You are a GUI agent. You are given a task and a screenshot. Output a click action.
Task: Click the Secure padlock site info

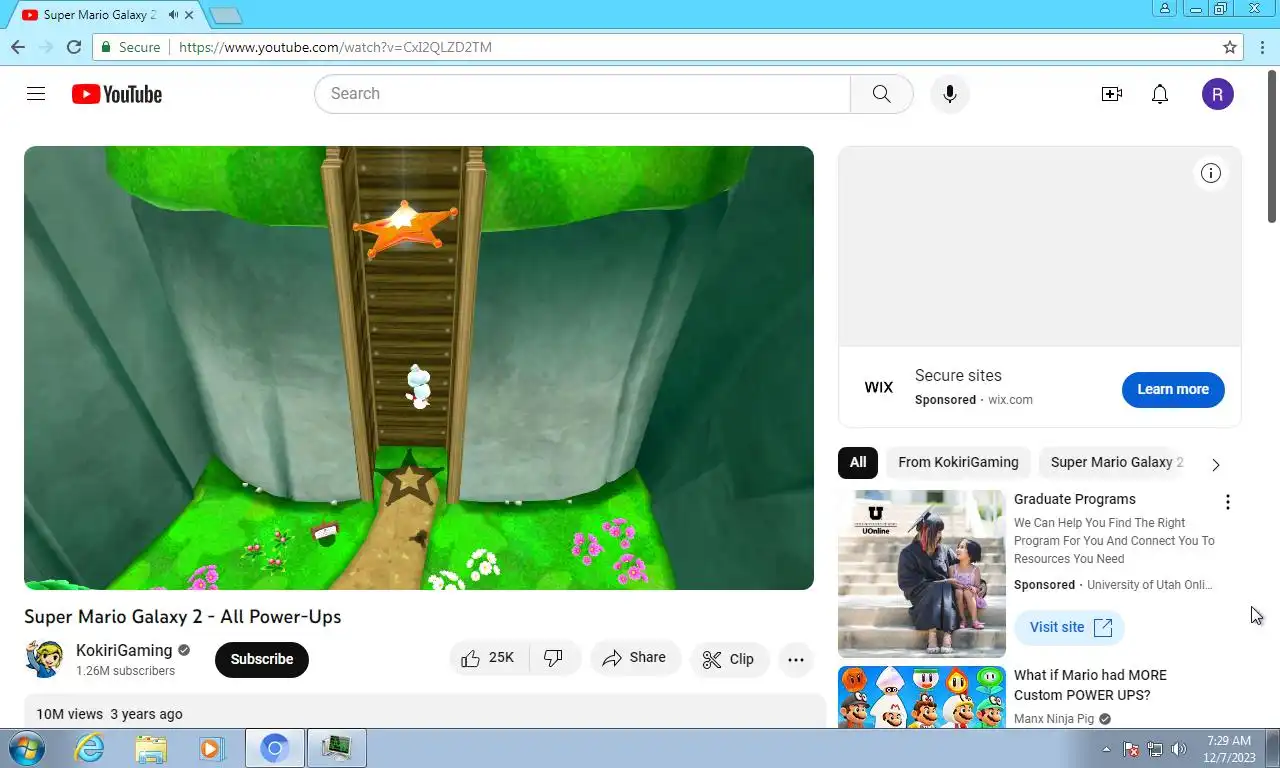tap(131, 47)
